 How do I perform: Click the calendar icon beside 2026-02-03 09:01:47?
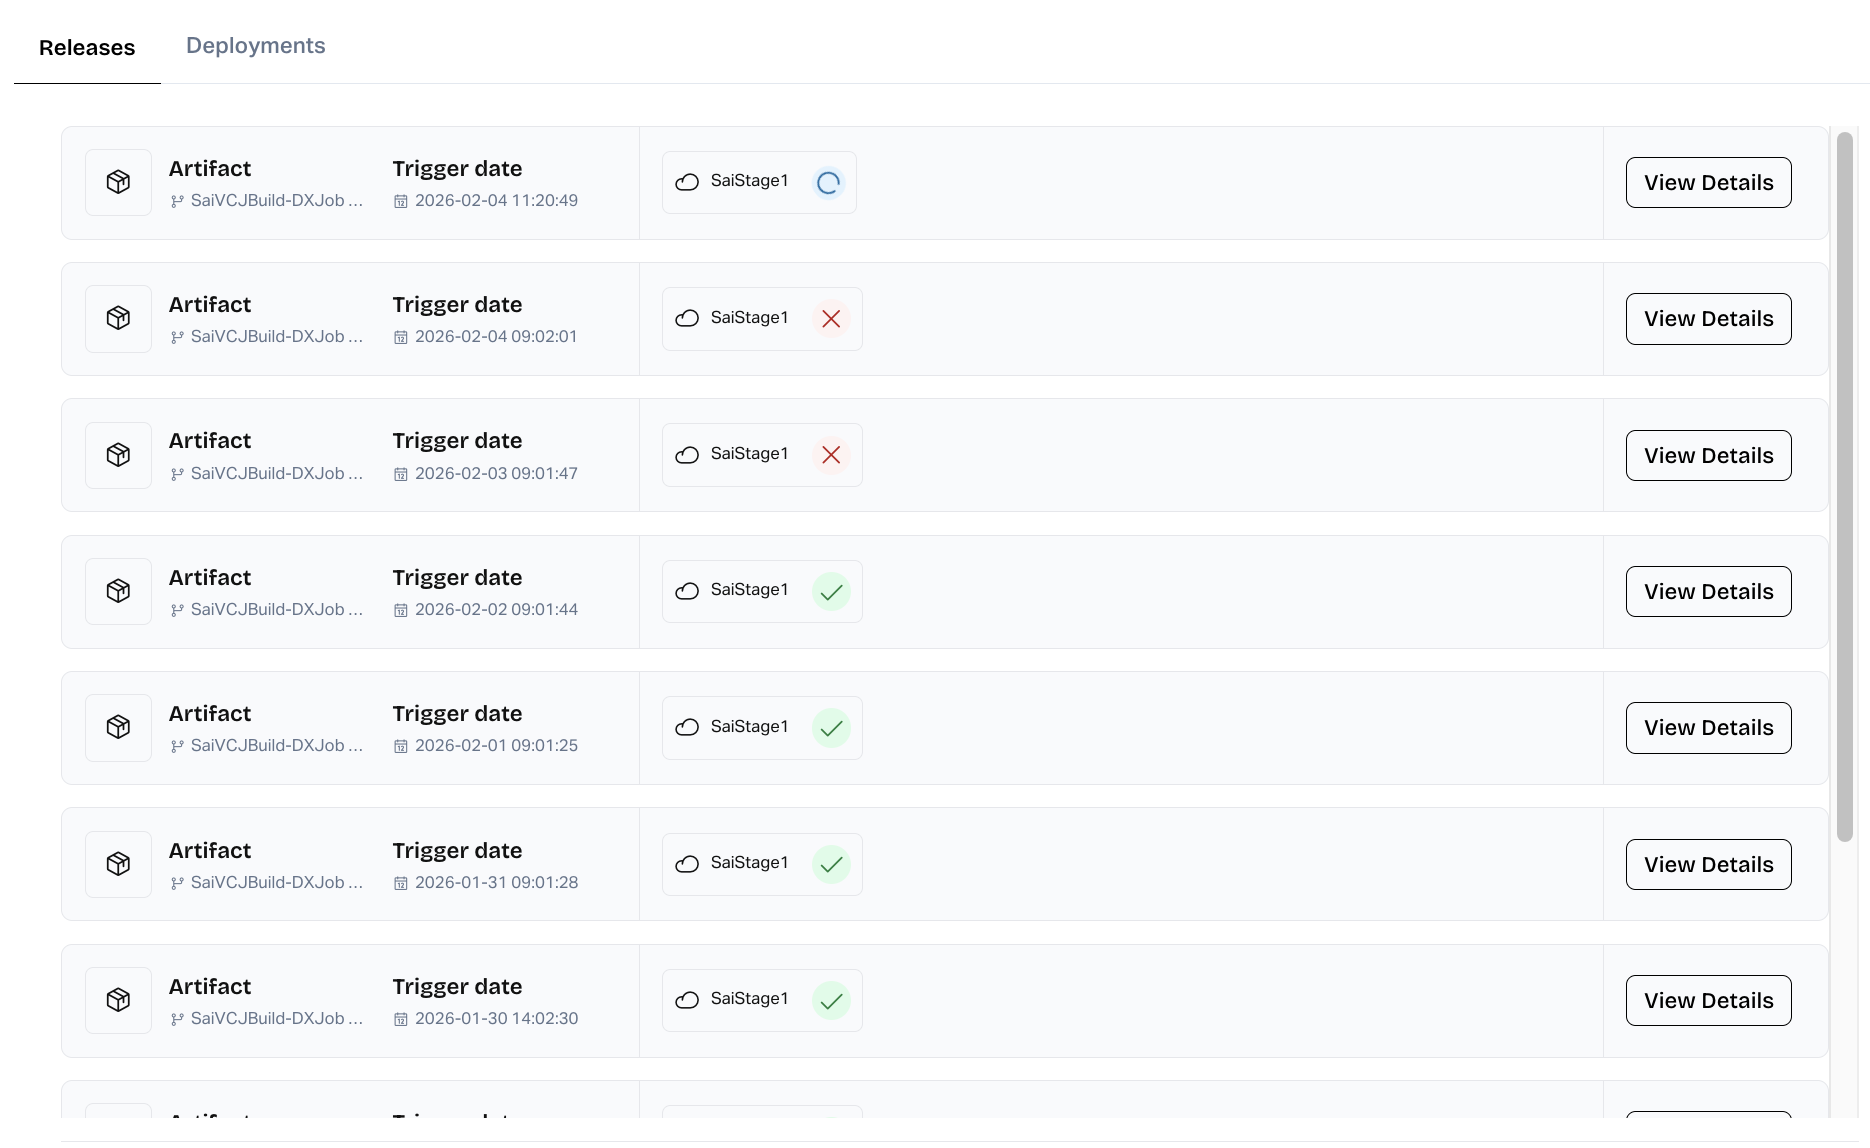coord(400,474)
